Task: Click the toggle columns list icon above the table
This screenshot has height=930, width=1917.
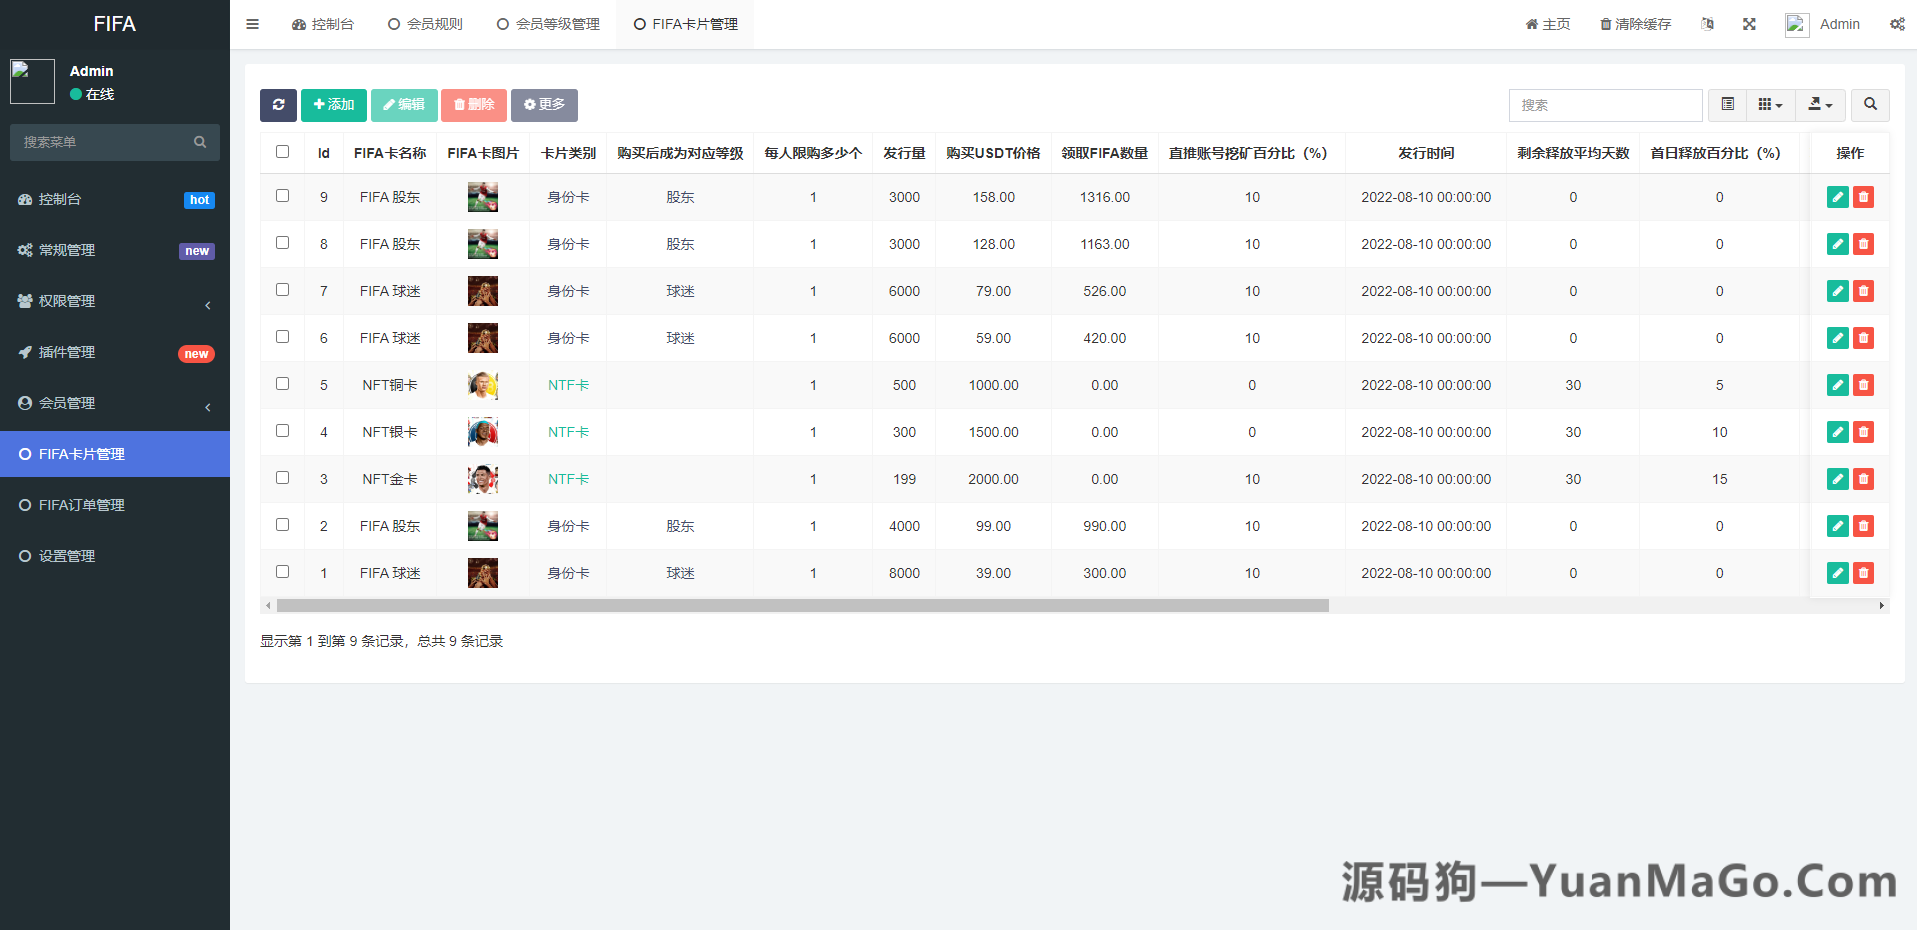Action: coord(1726,105)
